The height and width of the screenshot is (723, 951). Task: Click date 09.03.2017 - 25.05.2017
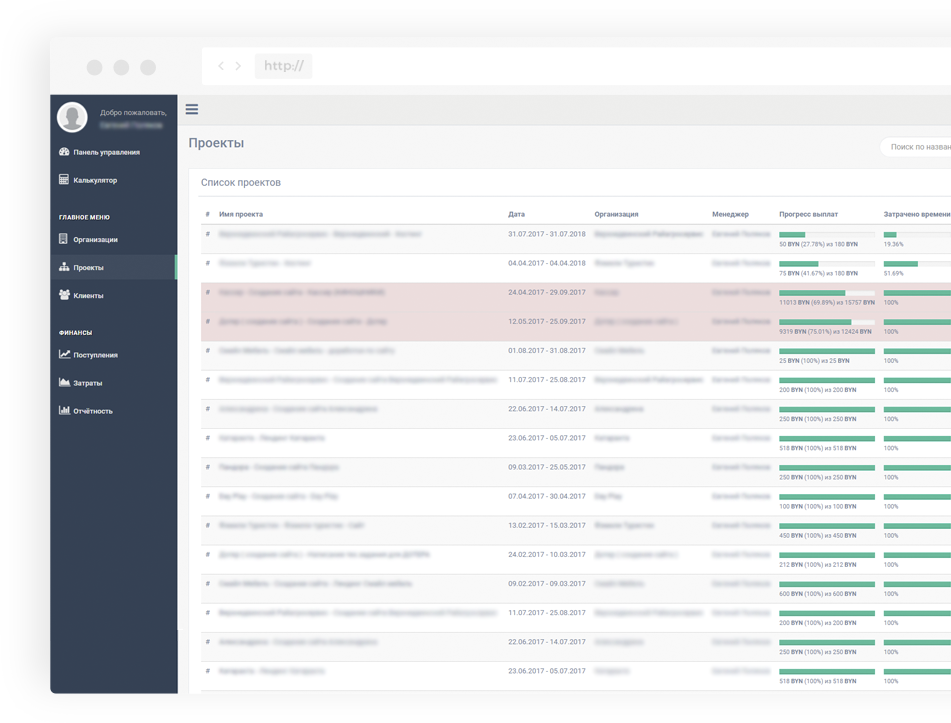pos(547,467)
